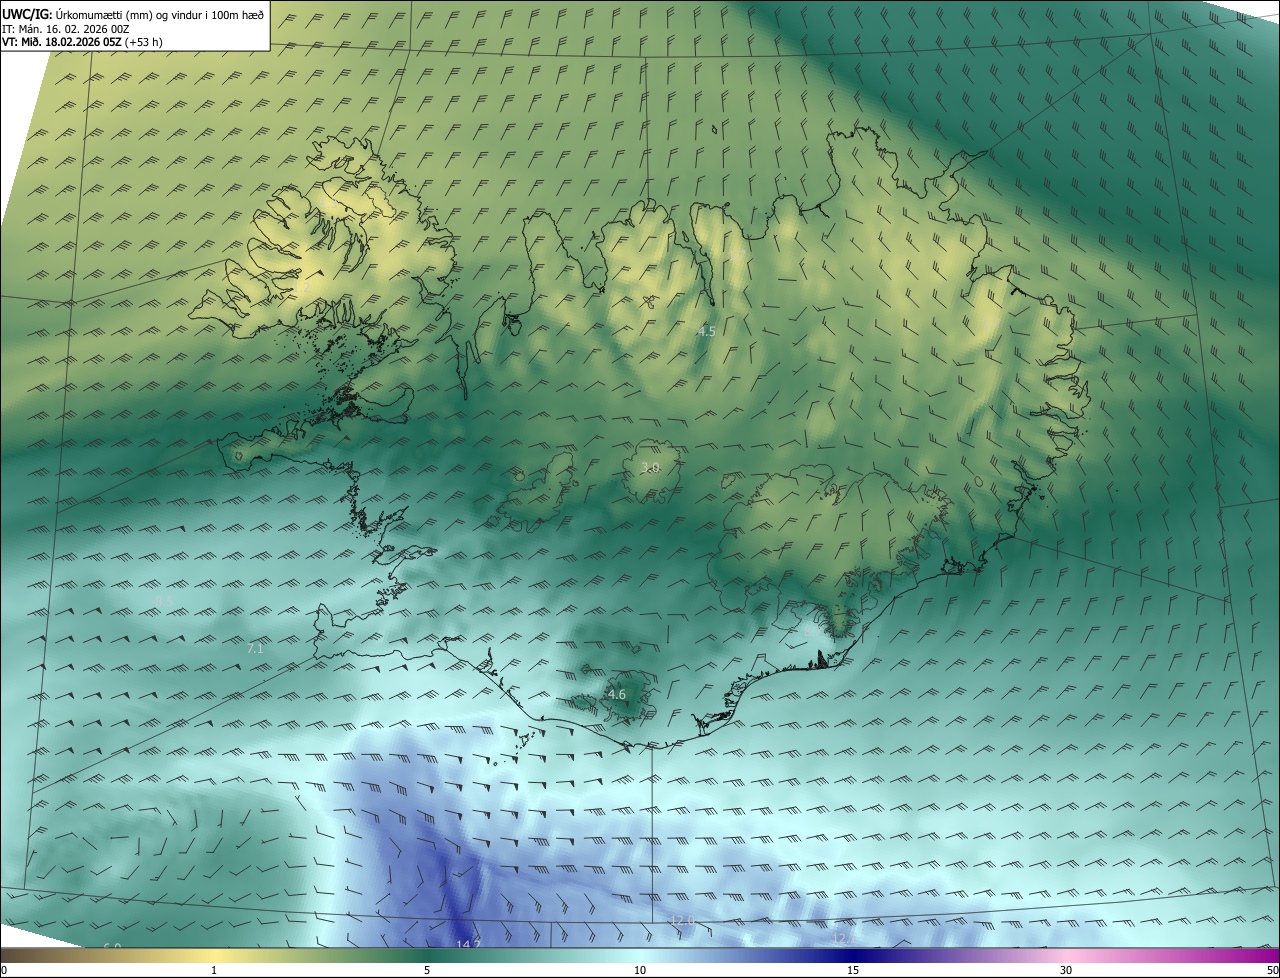Click the 'UWC/IG: Úrkomumætti (mm)' title line
This screenshot has height=978, width=1280.
point(133,13)
